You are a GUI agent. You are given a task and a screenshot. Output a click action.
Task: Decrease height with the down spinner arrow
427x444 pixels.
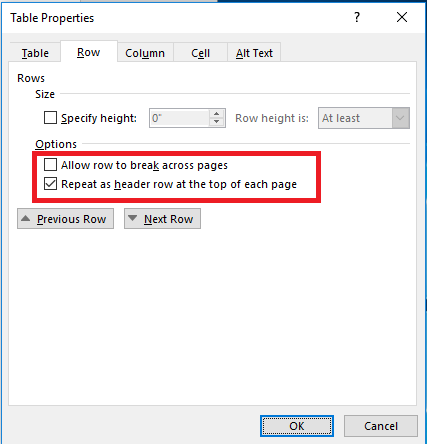tap(217, 122)
